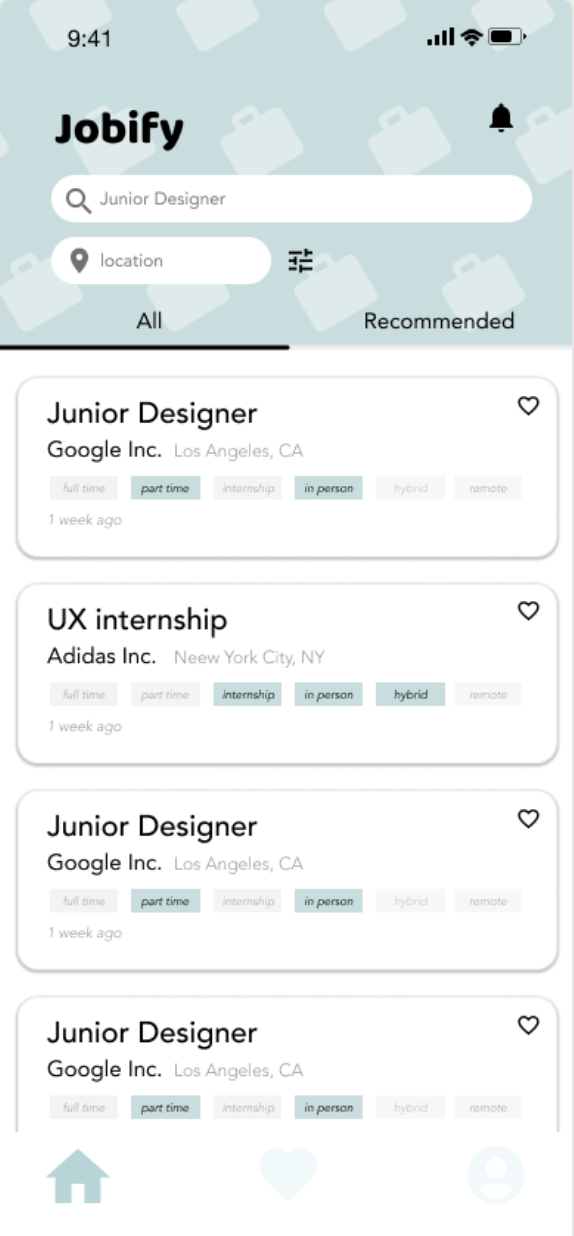Viewport: 574px width, 1236px height.
Task: Tap part time tag on first listing
Action: (165, 488)
